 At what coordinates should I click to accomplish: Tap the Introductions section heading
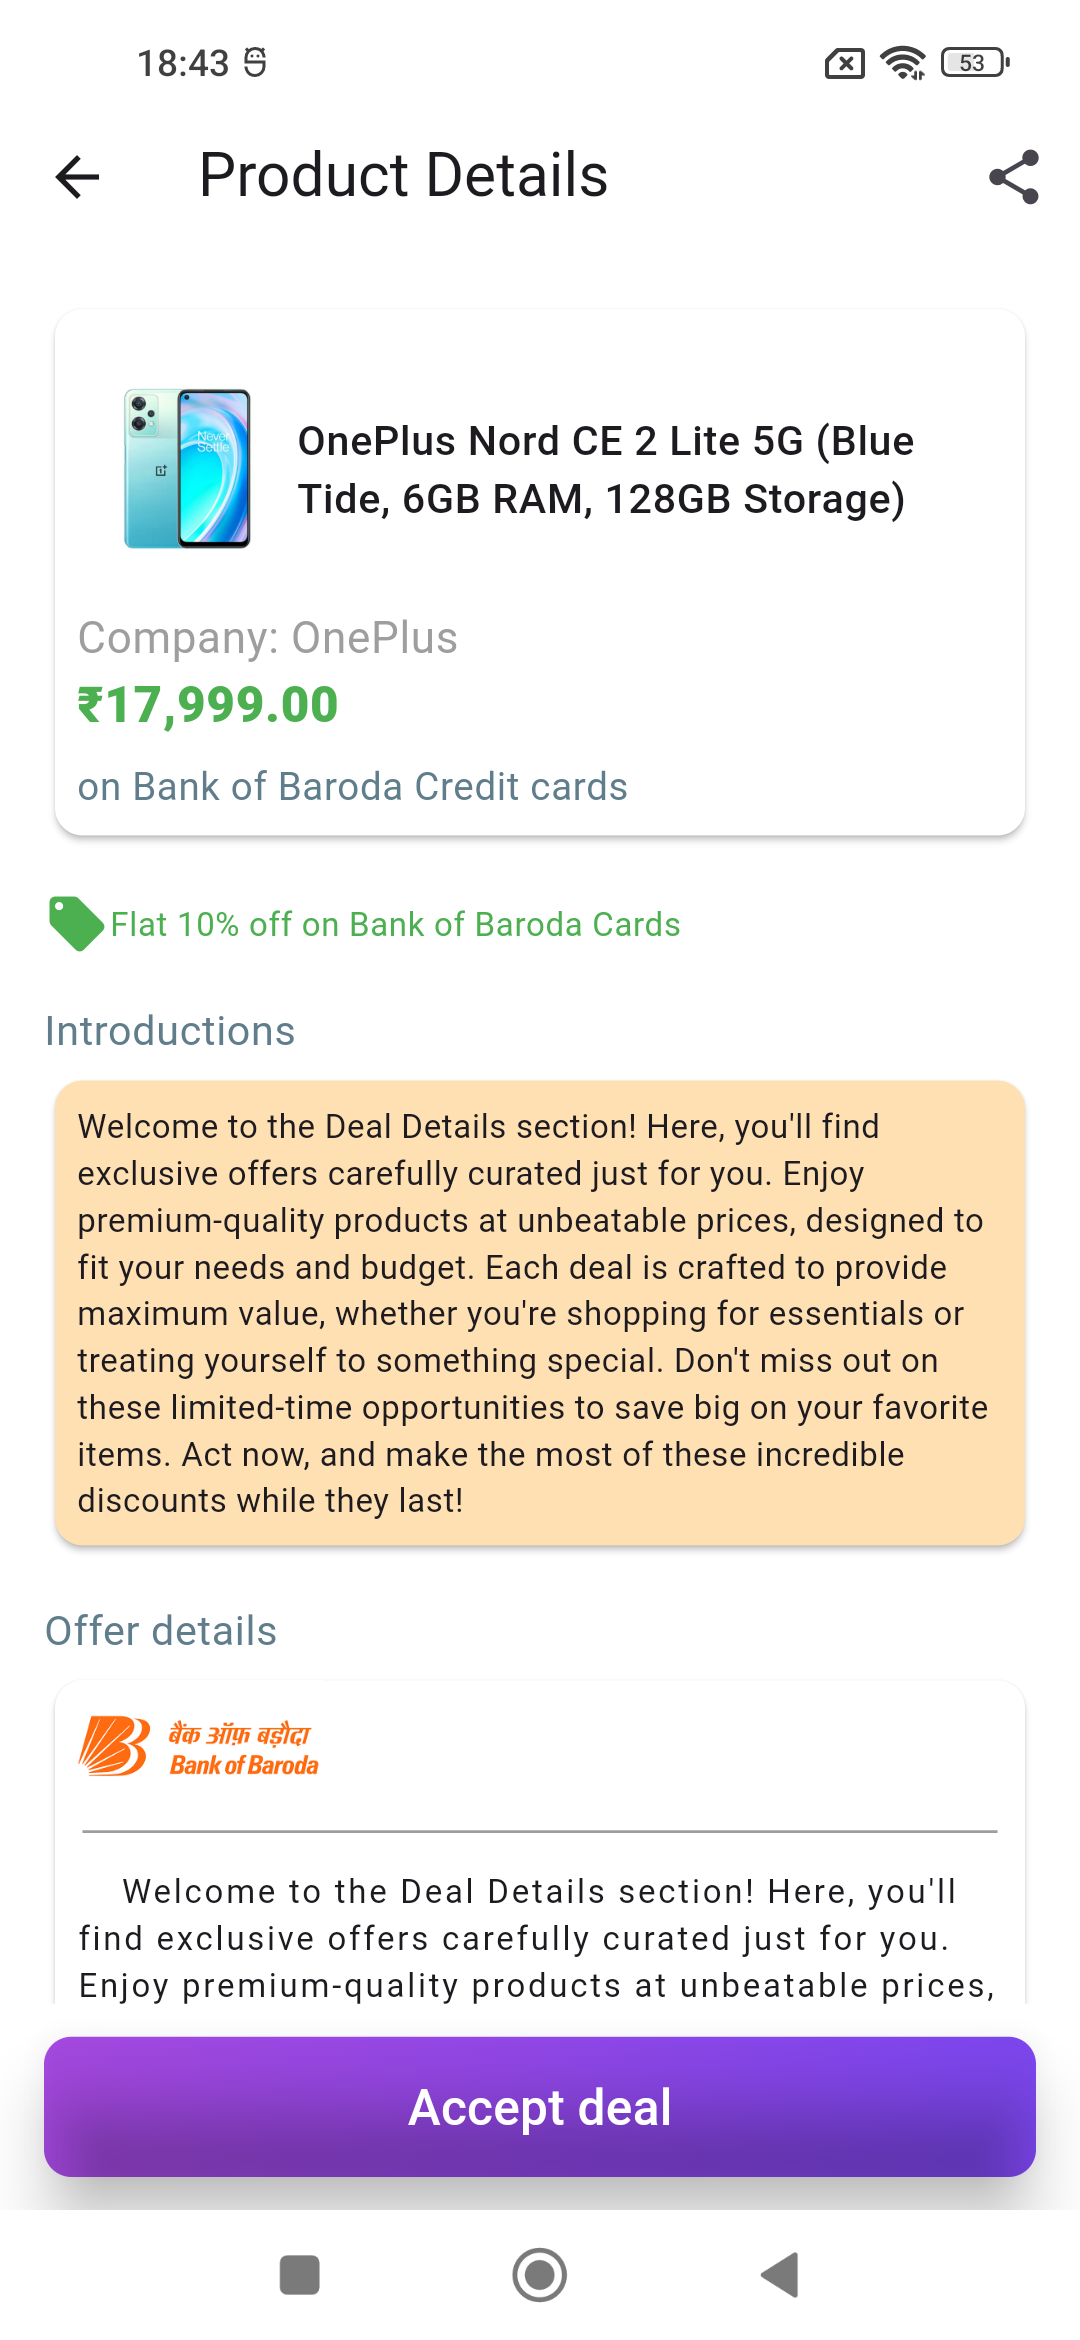pos(170,1031)
